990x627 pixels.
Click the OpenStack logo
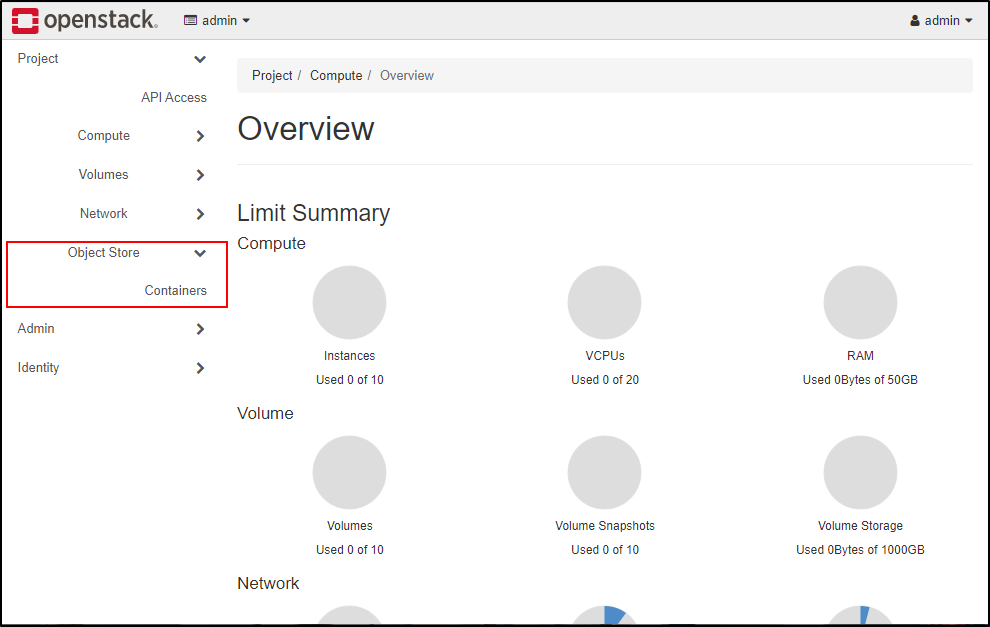(84, 20)
